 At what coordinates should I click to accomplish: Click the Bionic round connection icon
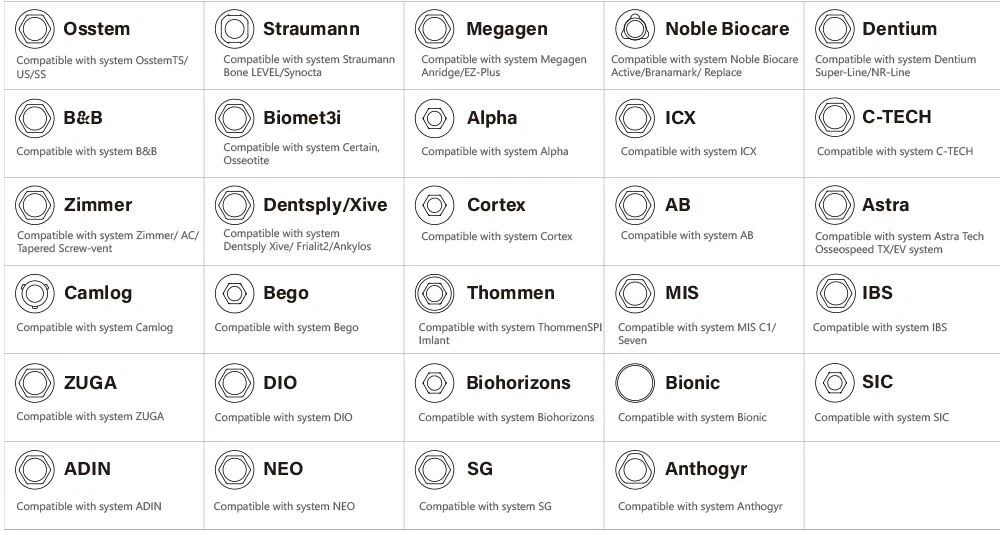pos(635,383)
